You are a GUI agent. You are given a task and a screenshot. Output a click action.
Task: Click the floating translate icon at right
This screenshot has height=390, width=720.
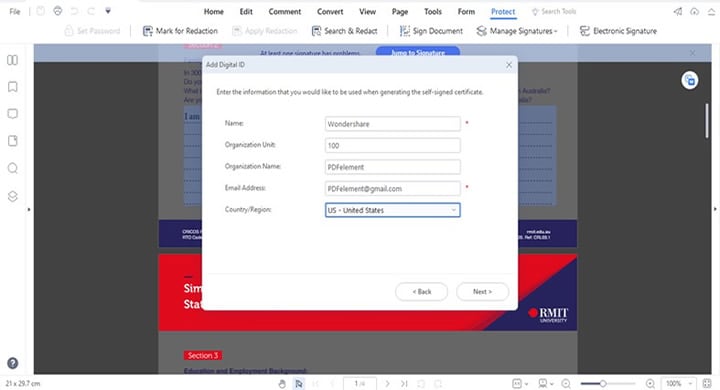[x=690, y=80]
